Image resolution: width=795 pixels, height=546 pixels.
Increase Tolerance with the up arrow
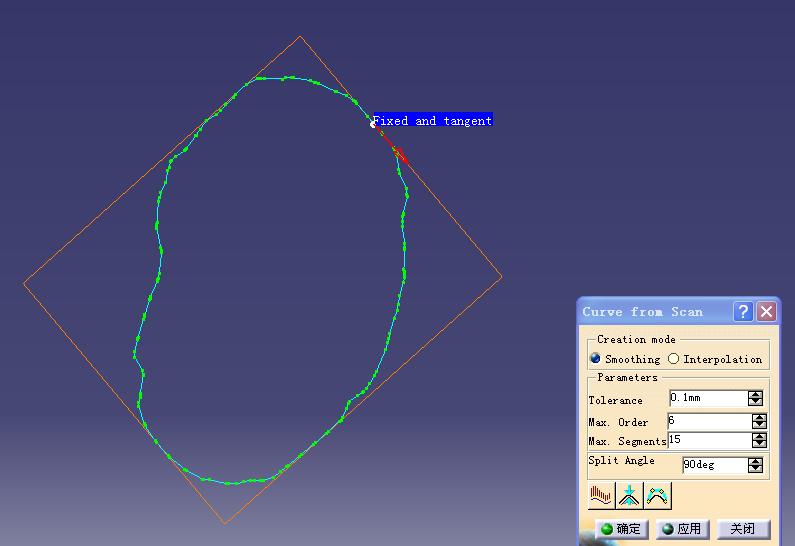(755, 394)
